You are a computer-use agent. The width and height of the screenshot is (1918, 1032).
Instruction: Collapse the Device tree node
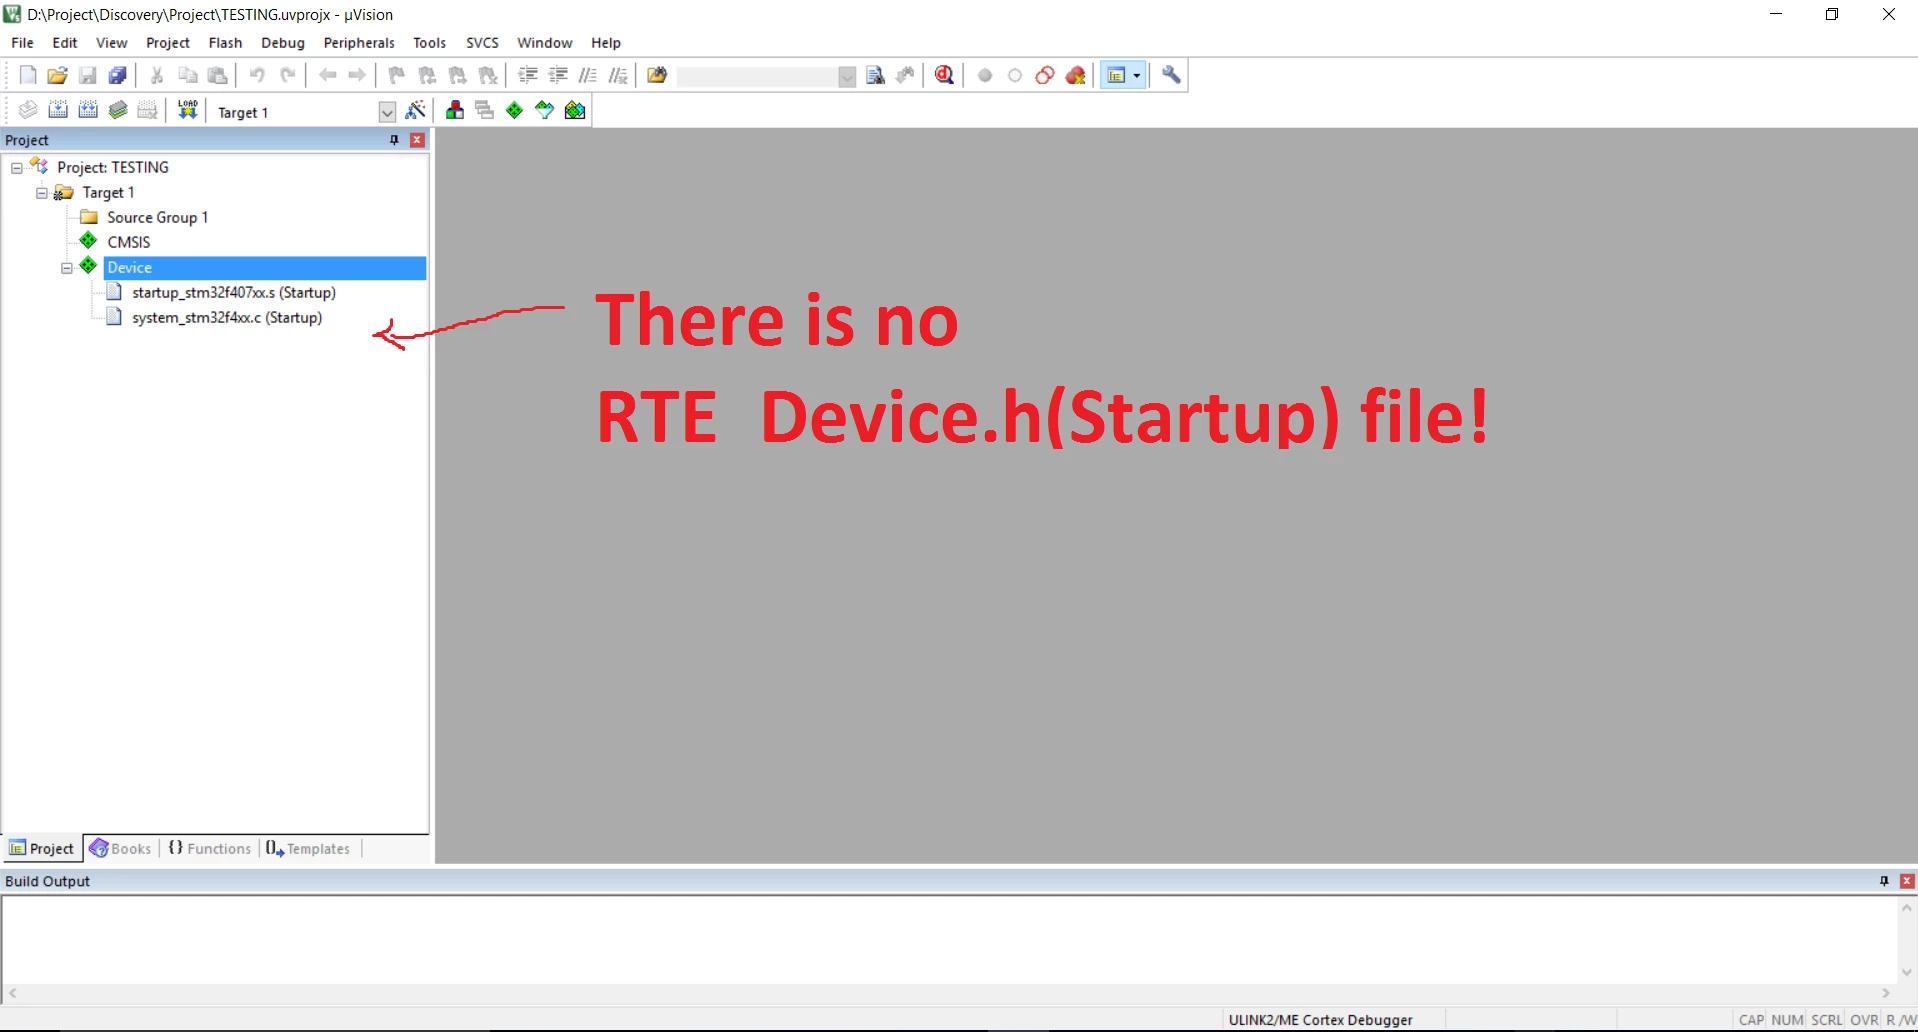click(x=67, y=268)
